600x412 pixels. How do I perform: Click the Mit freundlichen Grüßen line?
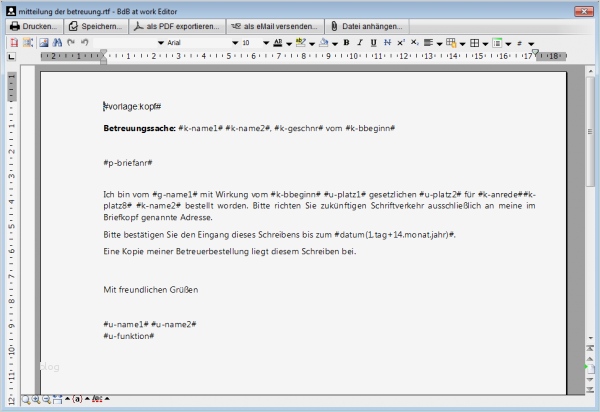click(151, 290)
